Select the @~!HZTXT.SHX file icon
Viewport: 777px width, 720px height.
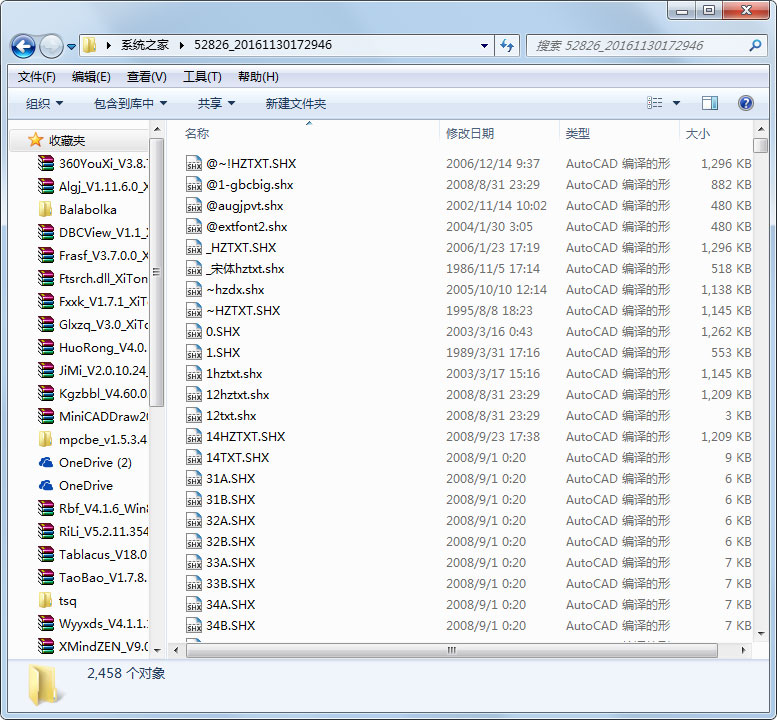(x=194, y=164)
